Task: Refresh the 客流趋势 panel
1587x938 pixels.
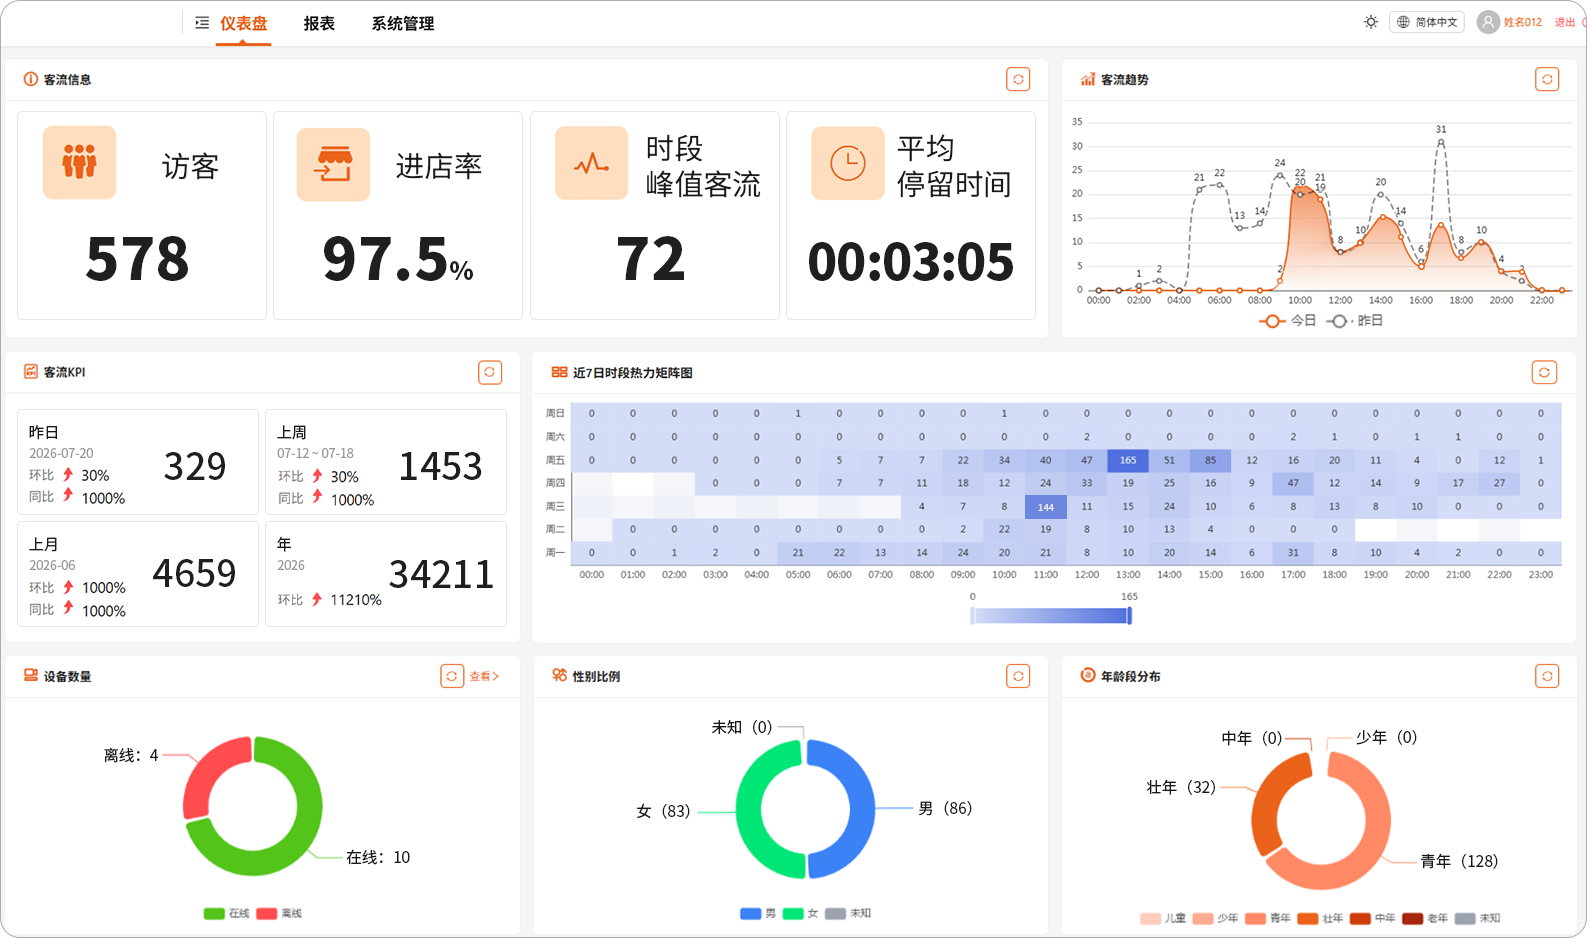Action: [1547, 79]
